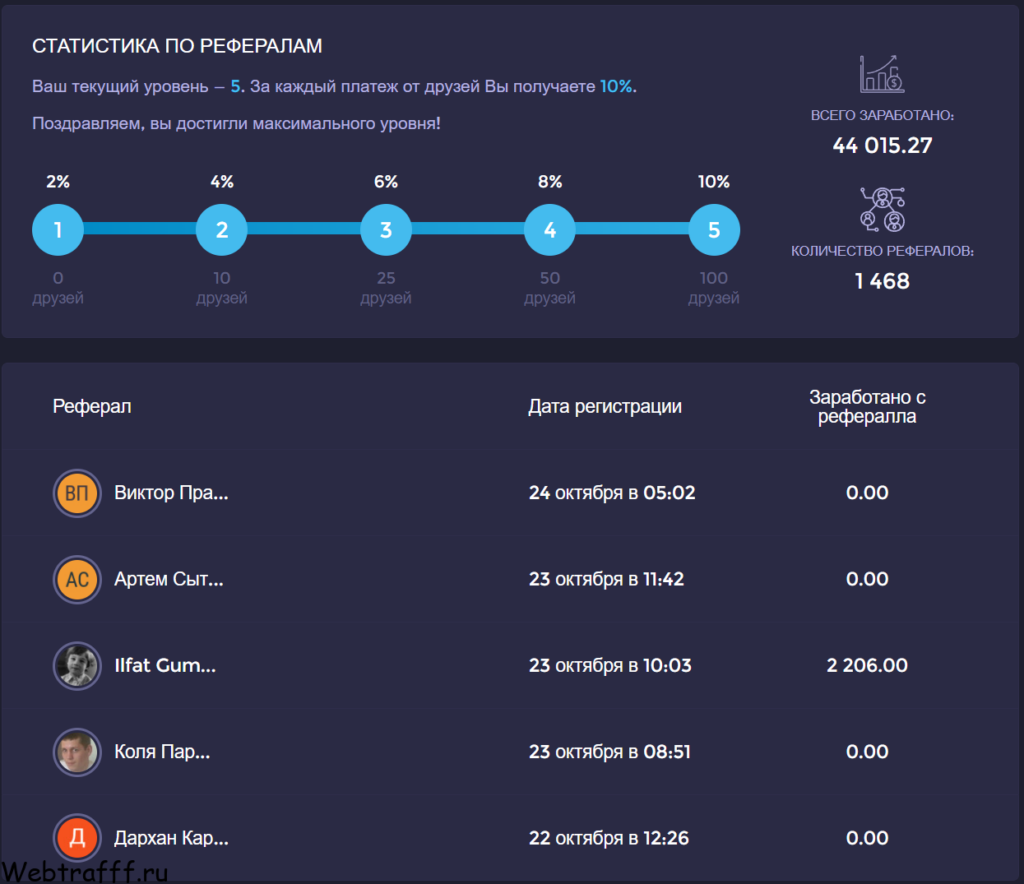The image size is (1024, 884).
Task: Click the 8% label above level 4
Action: 550,182
